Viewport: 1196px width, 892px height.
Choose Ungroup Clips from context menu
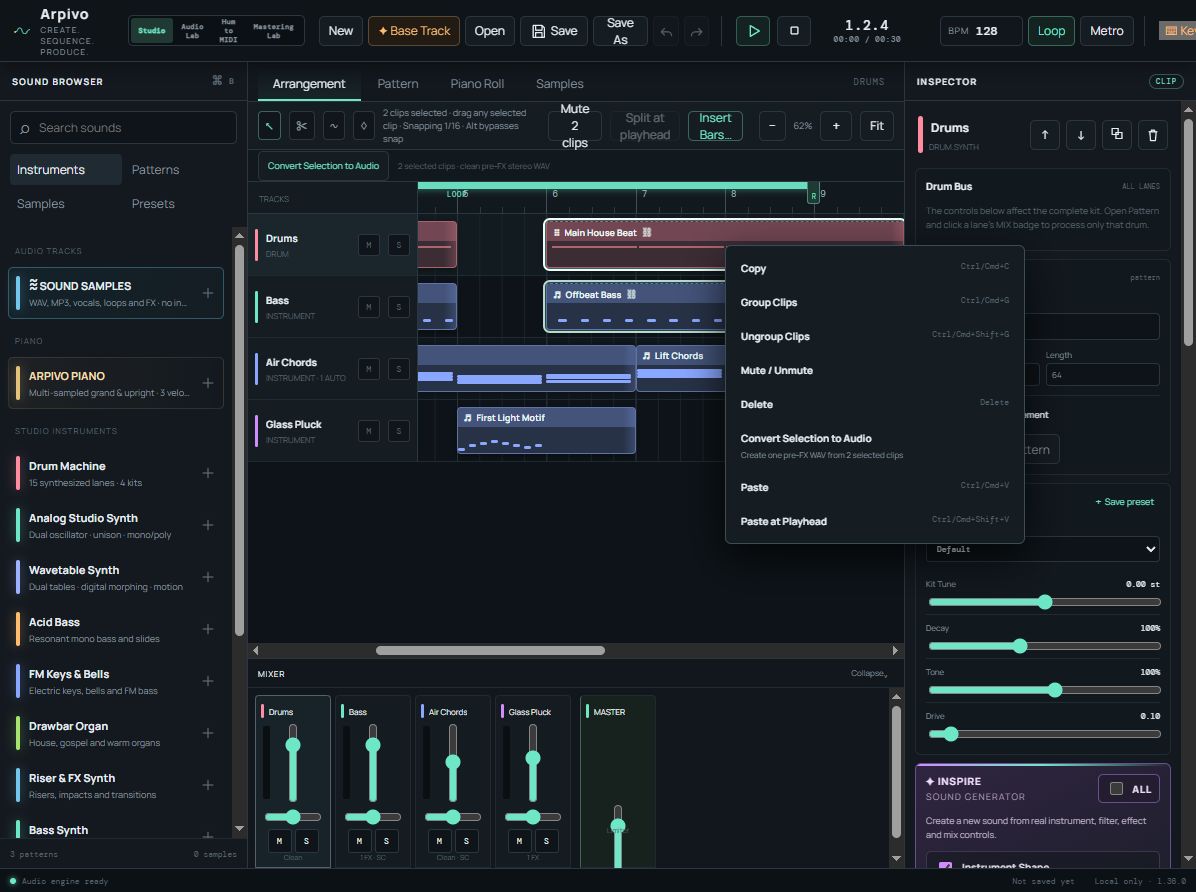[874, 337]
